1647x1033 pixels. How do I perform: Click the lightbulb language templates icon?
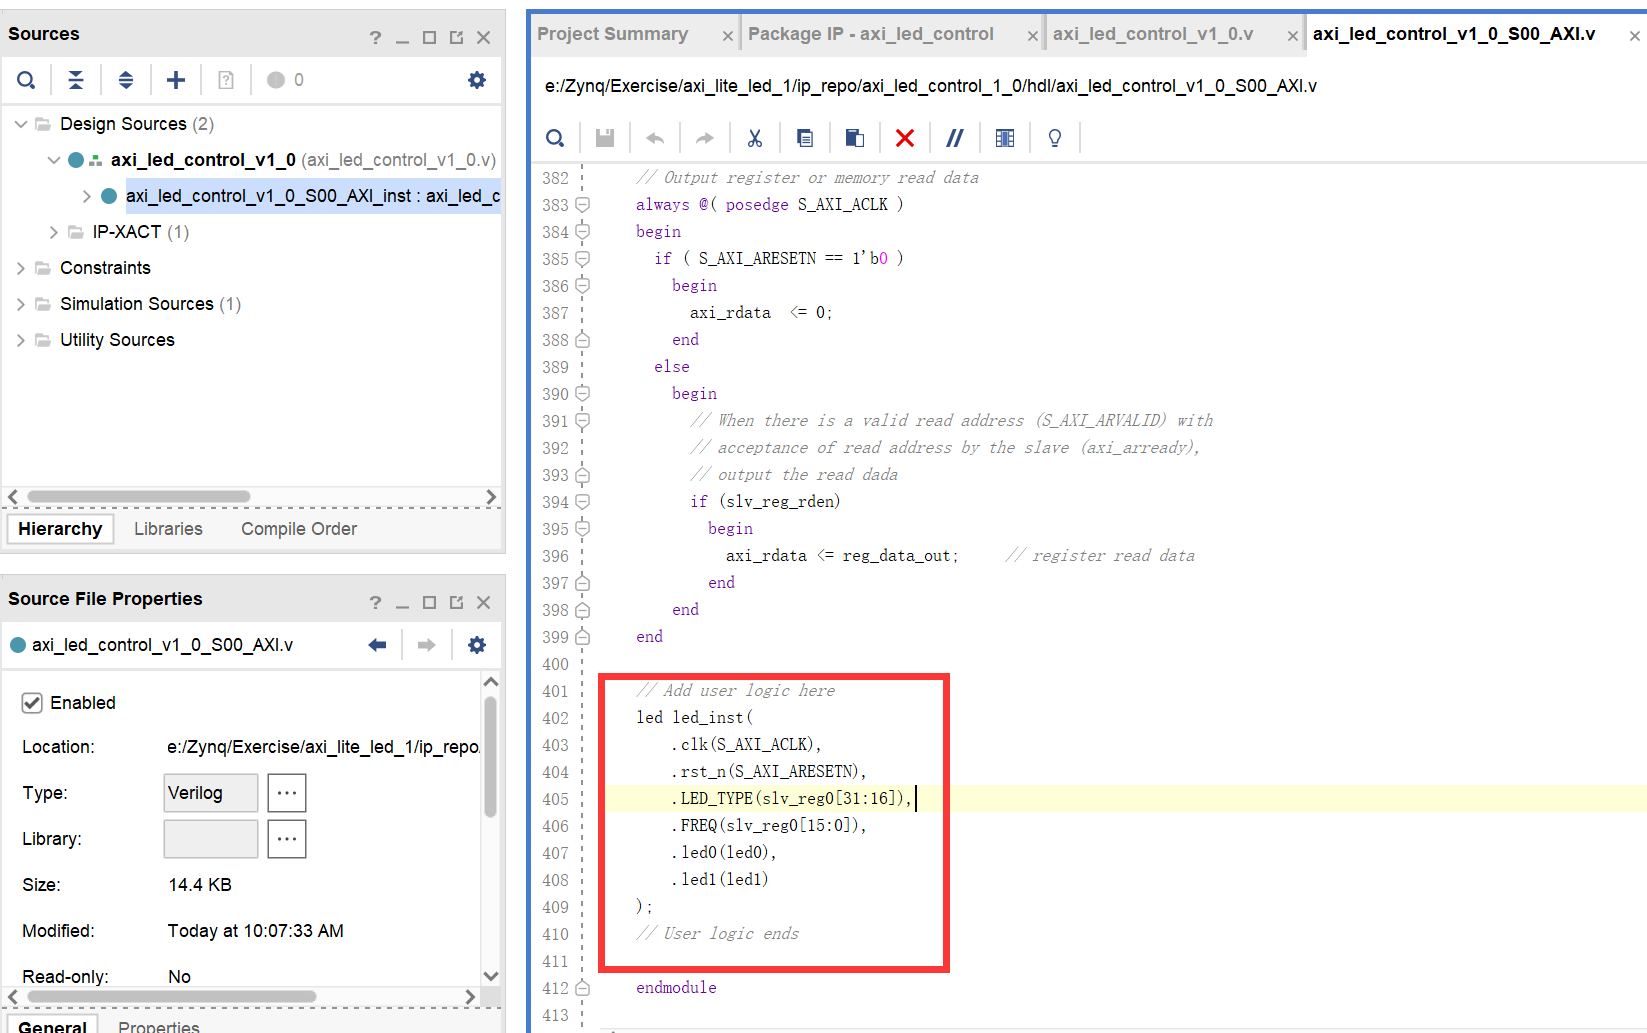click(x=1055, y=138)
